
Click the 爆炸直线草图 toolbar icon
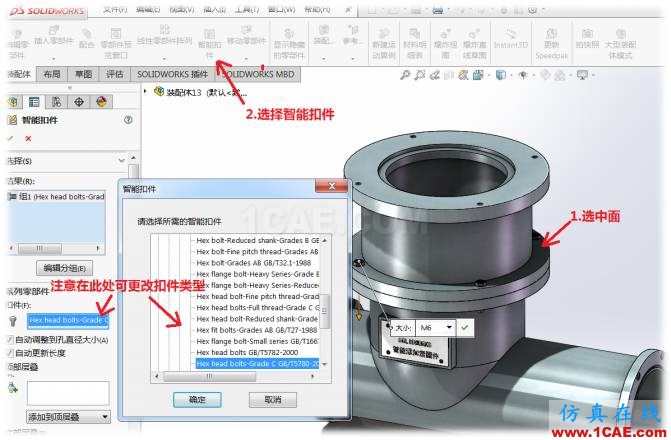point(475,43)
